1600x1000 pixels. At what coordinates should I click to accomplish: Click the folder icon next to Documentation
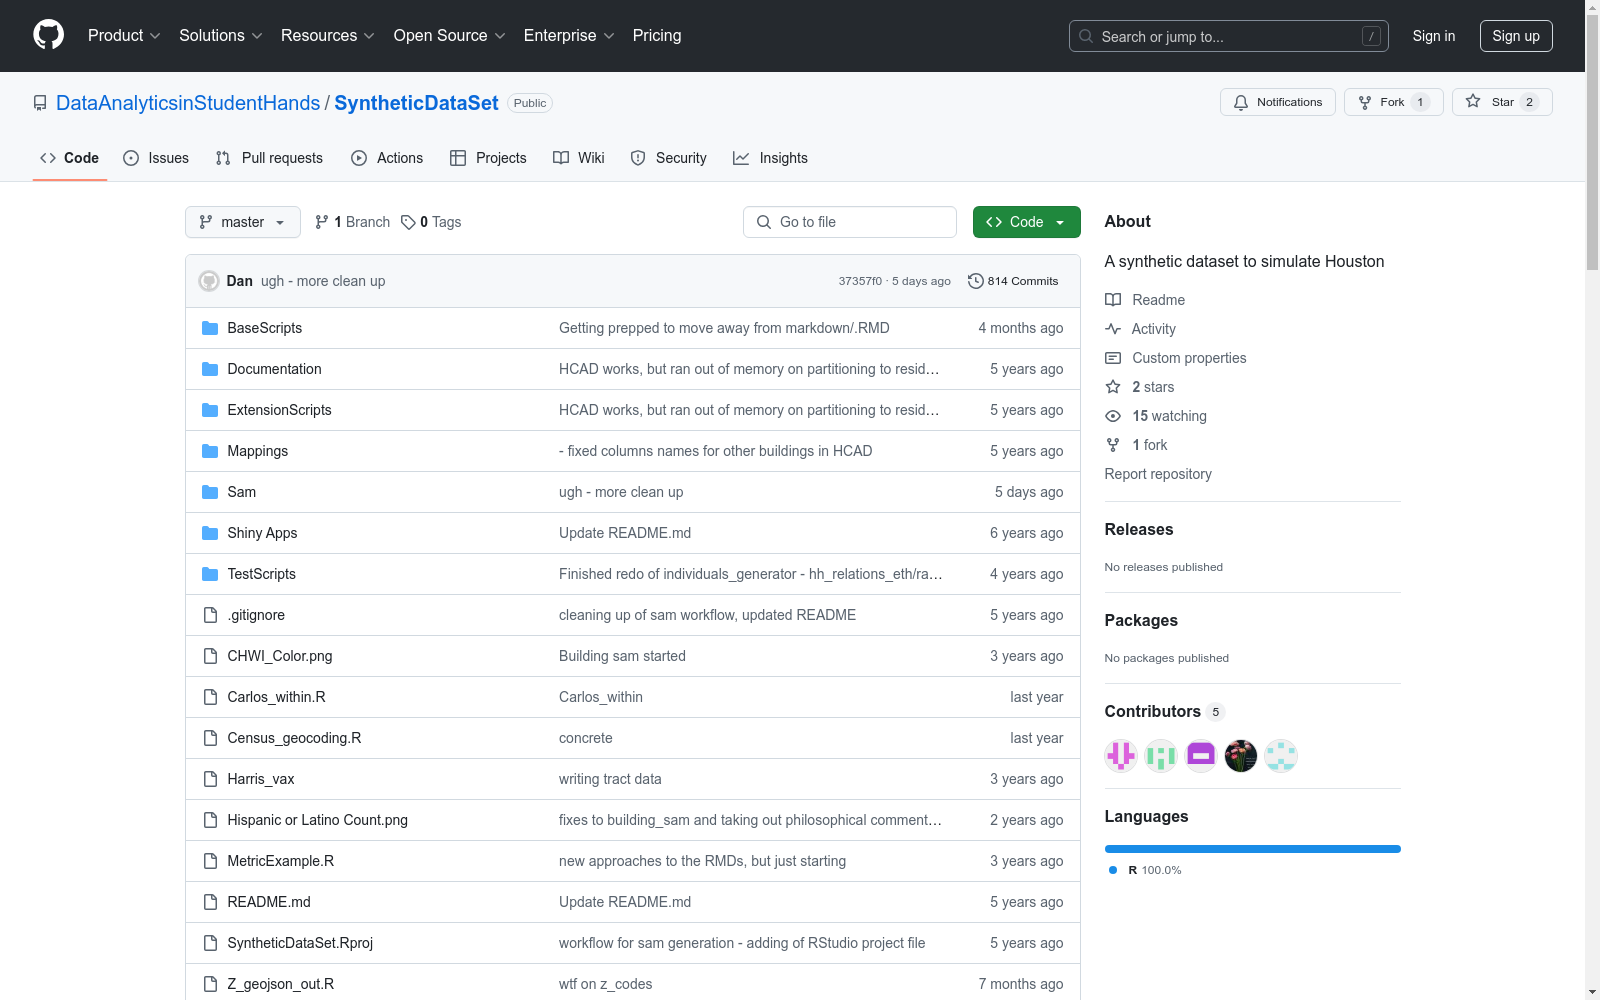tap(210, 369)
